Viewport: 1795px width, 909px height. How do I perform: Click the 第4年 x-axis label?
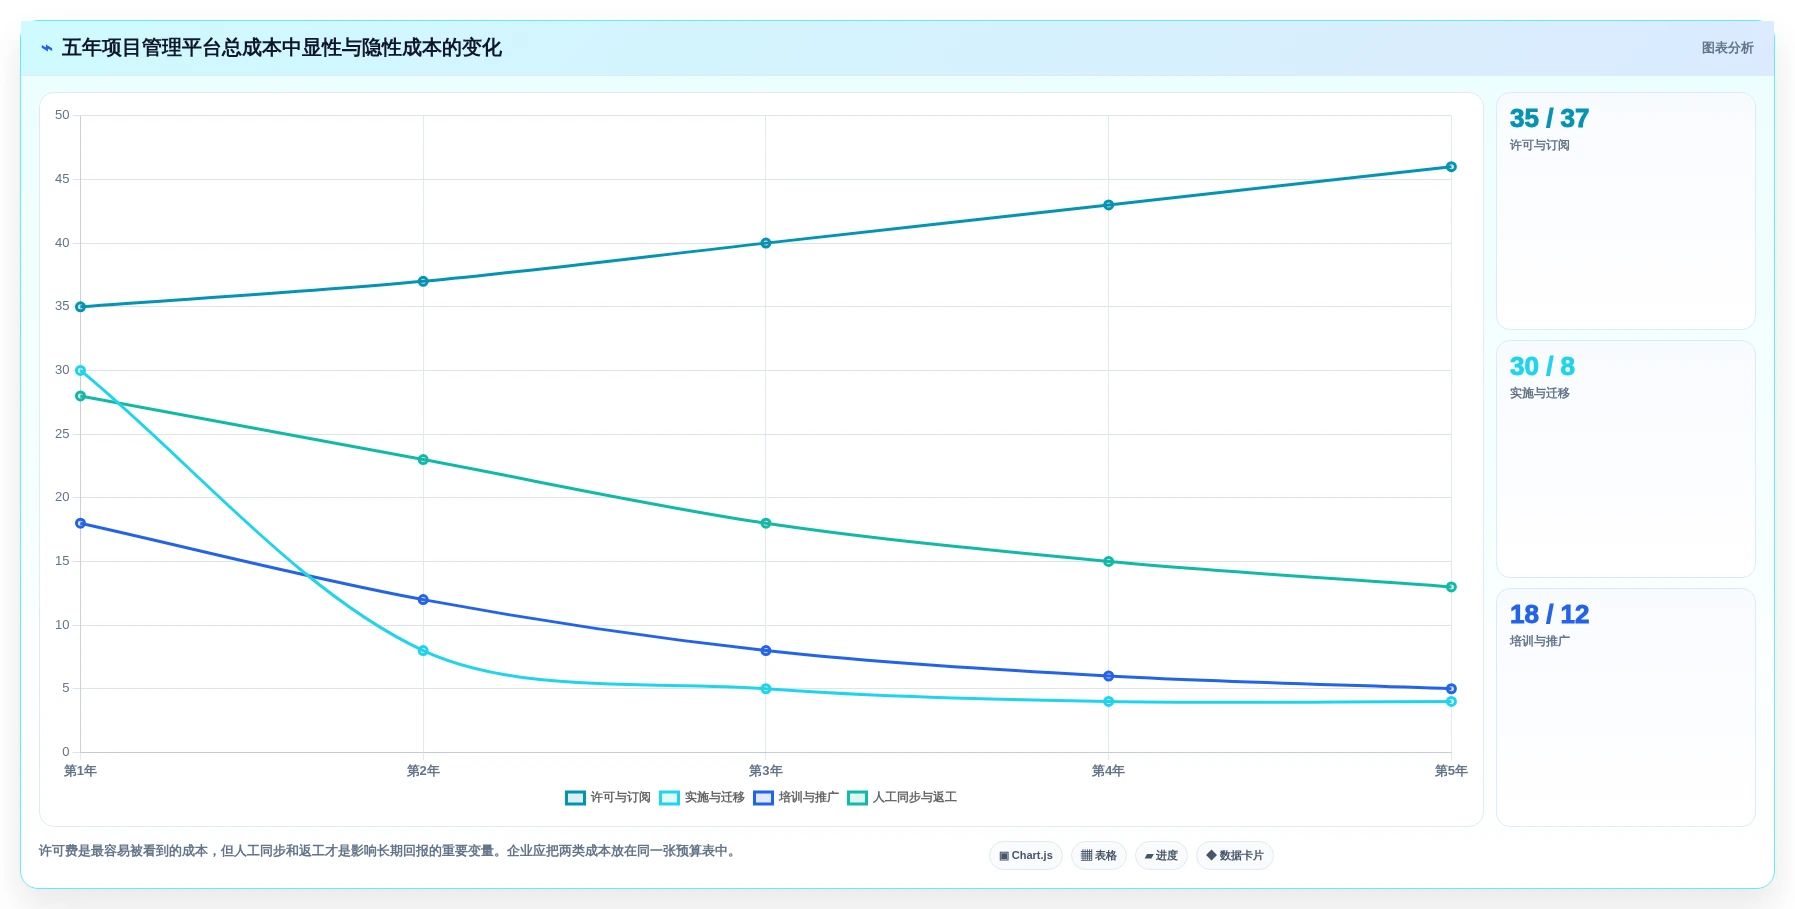[1108, 771]
